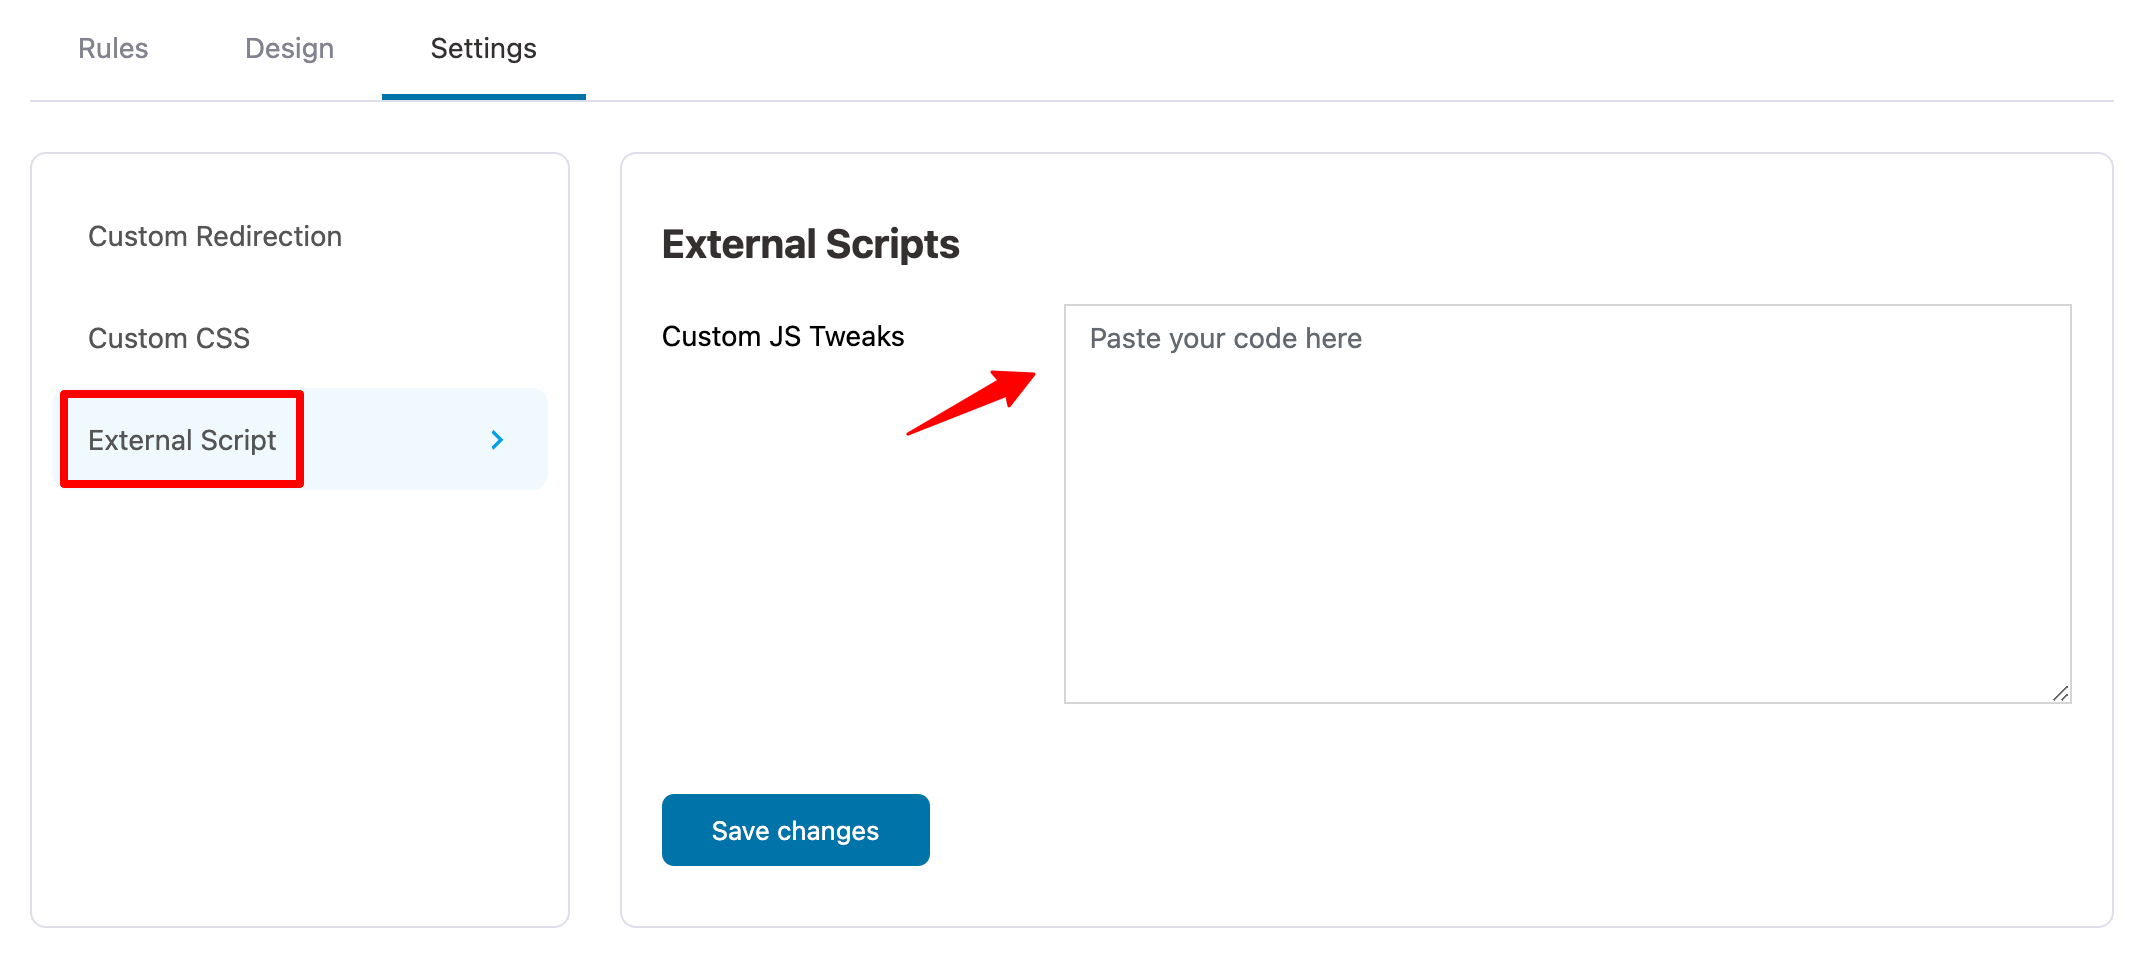Select the highlighted External Script item
This screenshot has height=960, width=2148.
182,439
